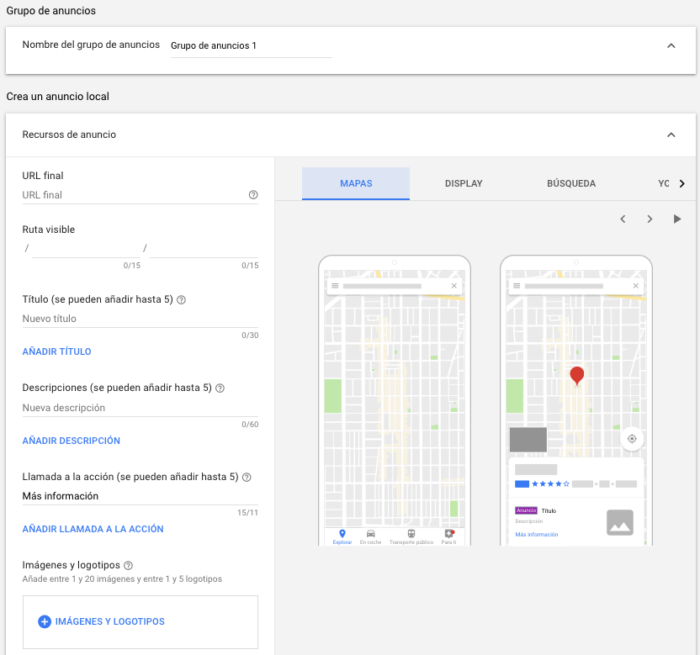Click help icon next to Título label
The width and height of the screenshot is (700, 655).
coord(181,299)
